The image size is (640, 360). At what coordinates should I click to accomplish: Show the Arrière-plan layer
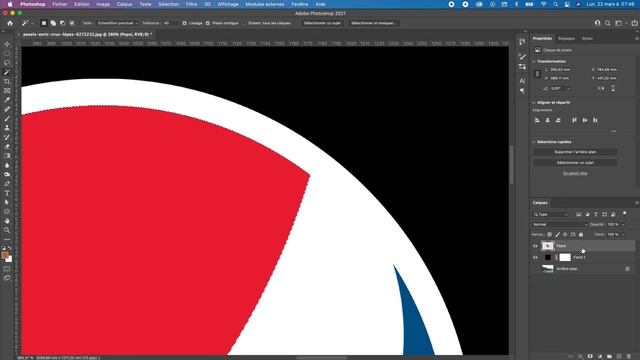coord(535,269)
